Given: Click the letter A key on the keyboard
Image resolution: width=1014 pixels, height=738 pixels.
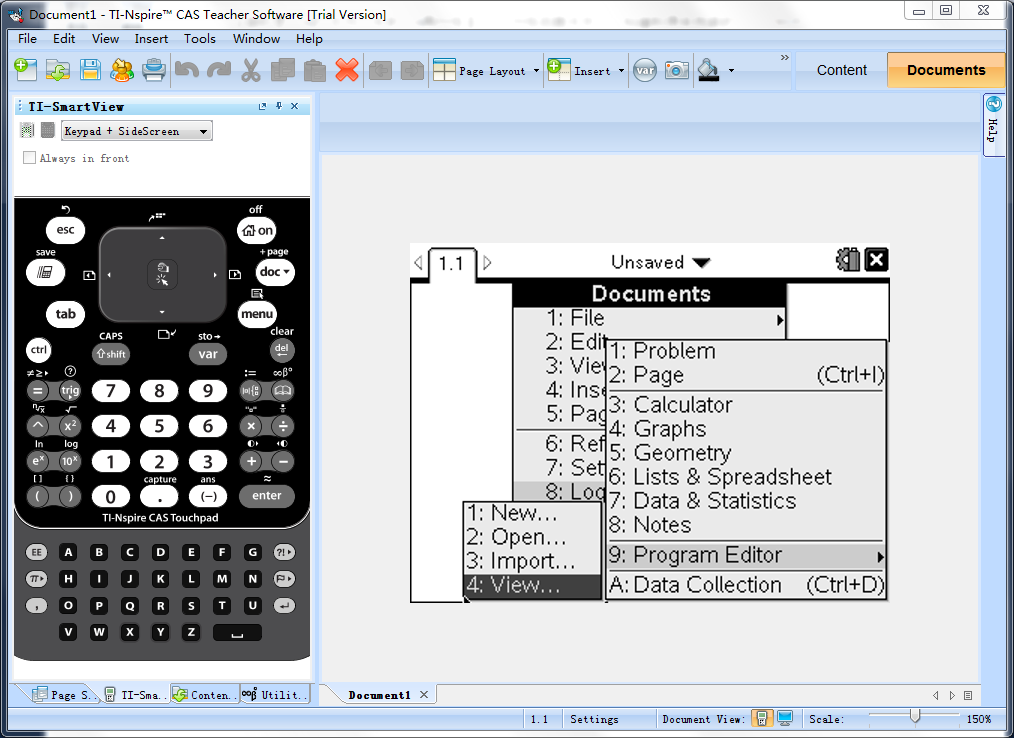Looking at the screenshot, I should pyautogui.click(x=68, y=552).
